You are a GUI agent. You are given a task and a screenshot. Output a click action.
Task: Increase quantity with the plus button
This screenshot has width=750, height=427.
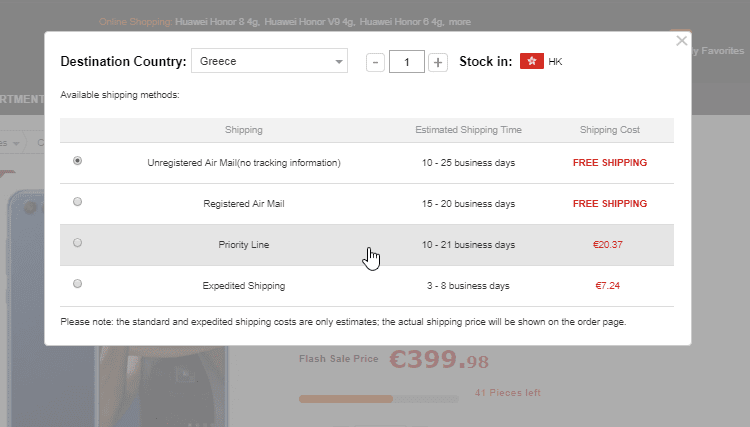coord(438,62)
